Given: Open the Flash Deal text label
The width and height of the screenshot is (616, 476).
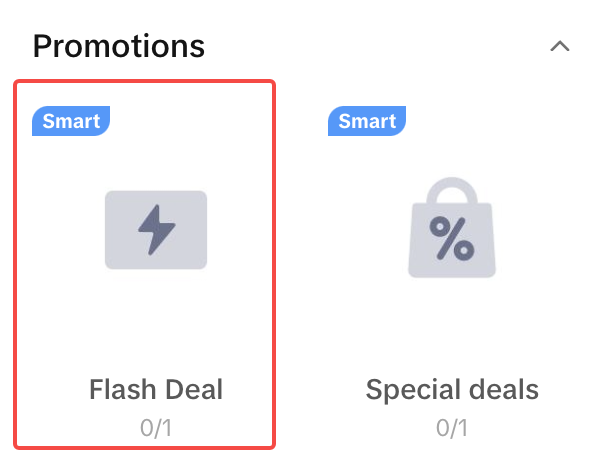Looking at the screenshot, I should coord(156,390).
